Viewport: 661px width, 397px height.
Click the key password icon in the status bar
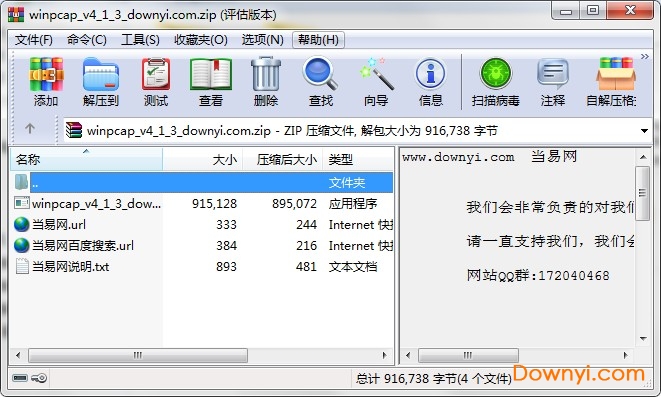point(39,378)
